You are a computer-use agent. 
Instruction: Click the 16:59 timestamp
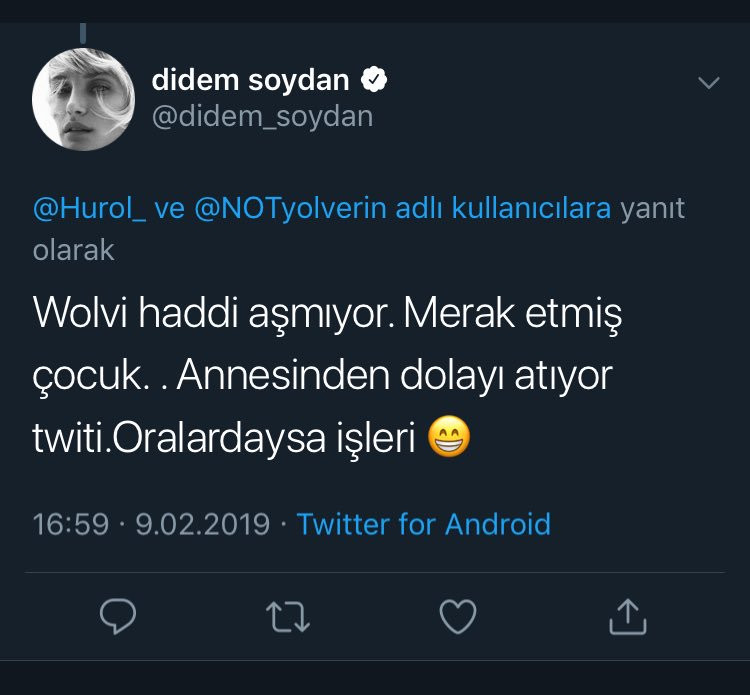click(71, 524)
